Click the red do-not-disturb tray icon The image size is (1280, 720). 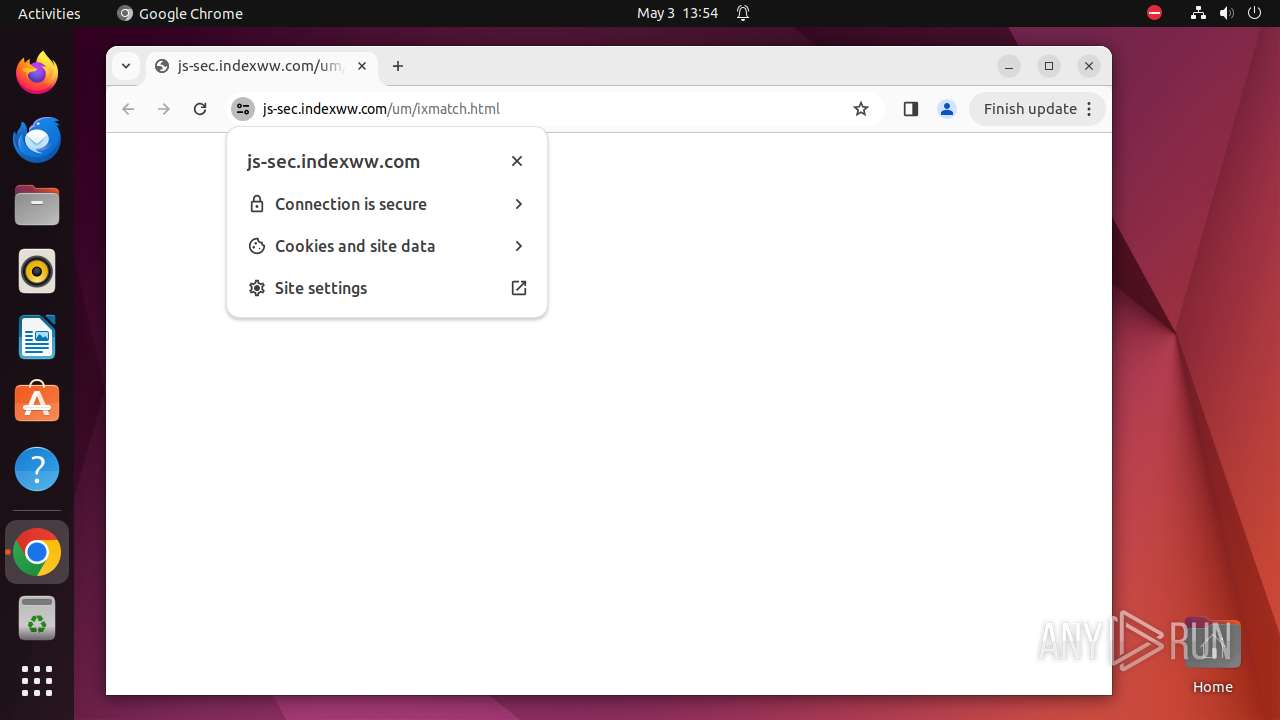tap(1154, 13)
